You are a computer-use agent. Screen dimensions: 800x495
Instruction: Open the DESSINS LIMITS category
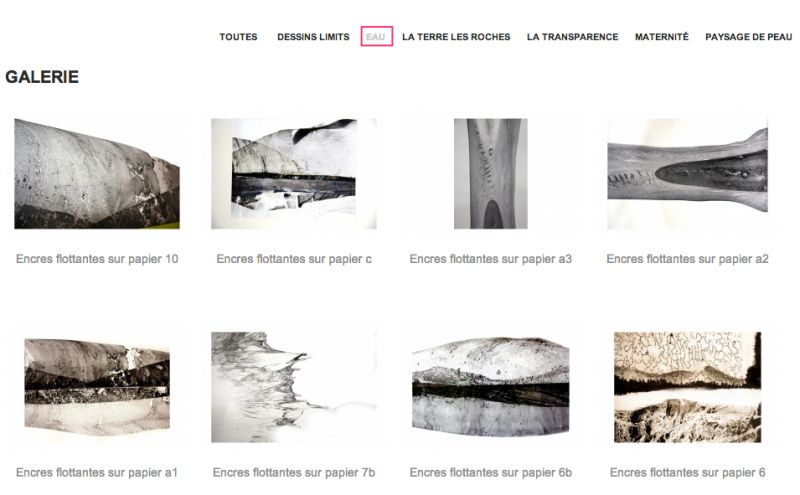coord(313,37)
